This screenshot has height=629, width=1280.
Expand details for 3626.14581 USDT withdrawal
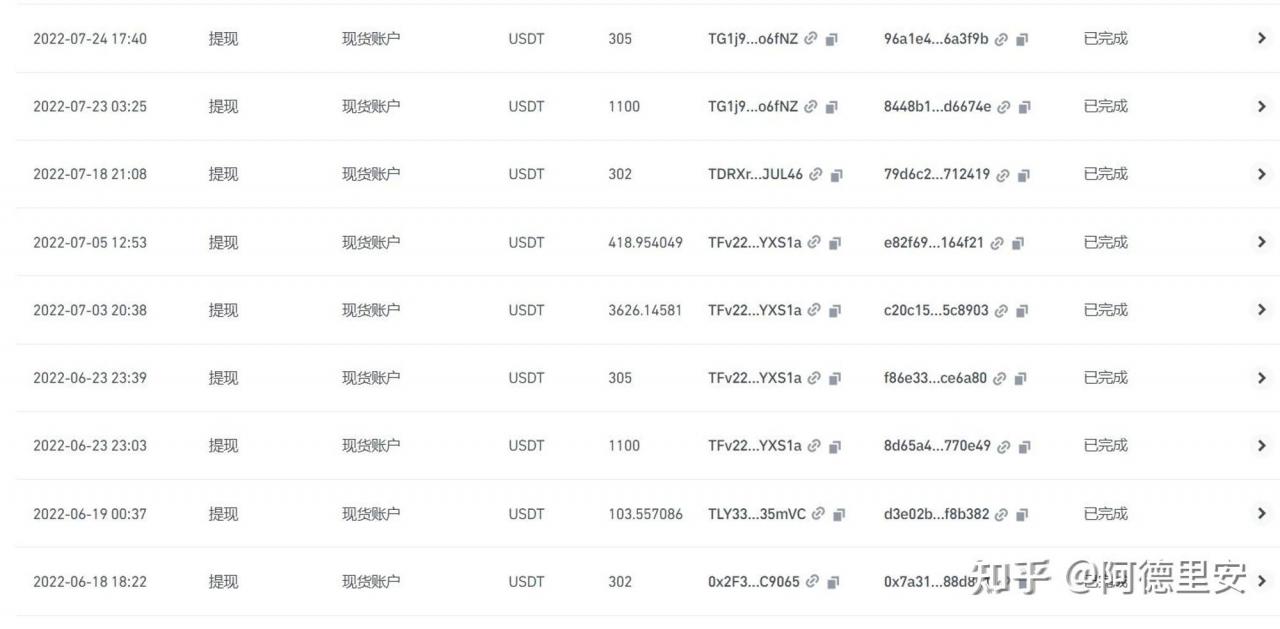pyautogui.click(x=1261, y=310)
